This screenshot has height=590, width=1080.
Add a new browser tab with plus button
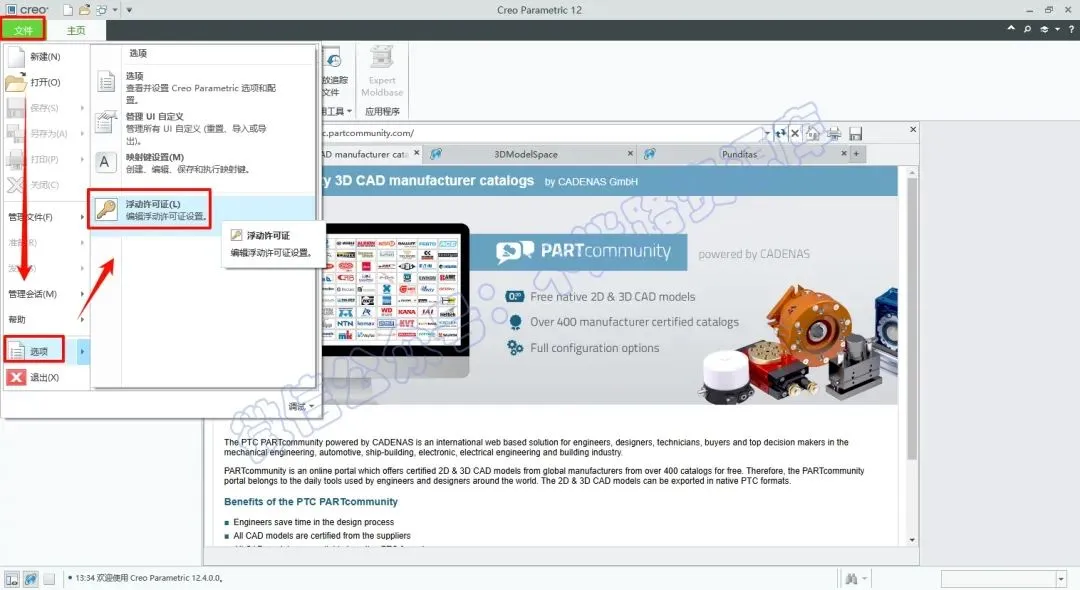857,154
